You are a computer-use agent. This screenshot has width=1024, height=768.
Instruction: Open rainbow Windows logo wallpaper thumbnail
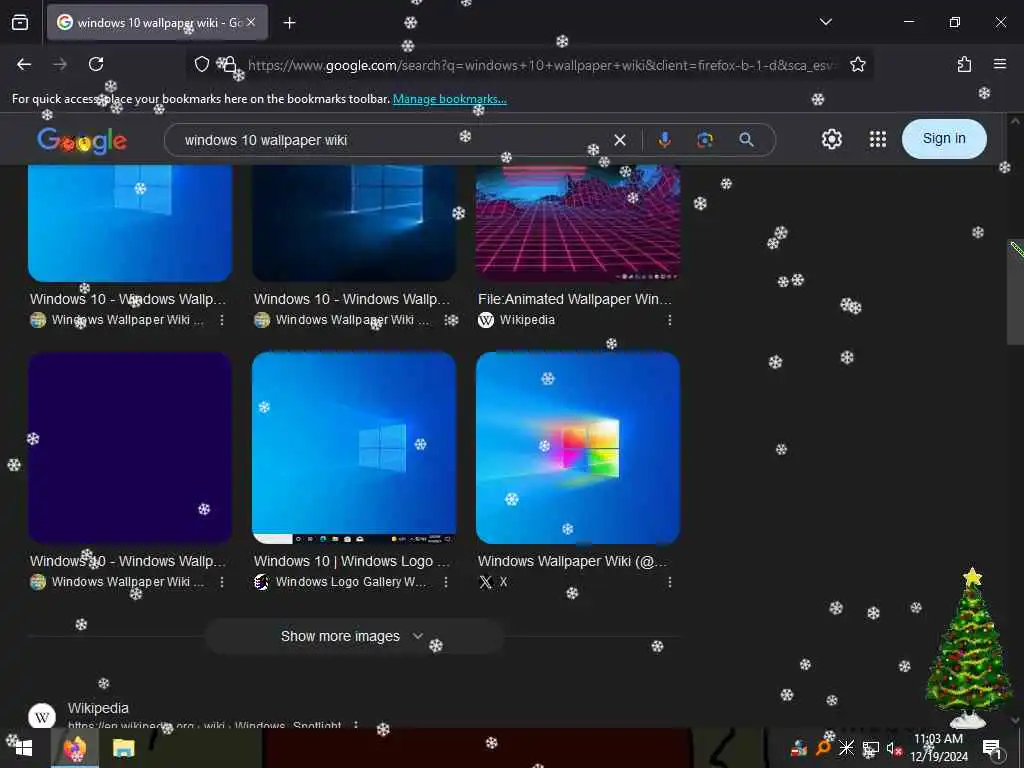tap(578, 447)
